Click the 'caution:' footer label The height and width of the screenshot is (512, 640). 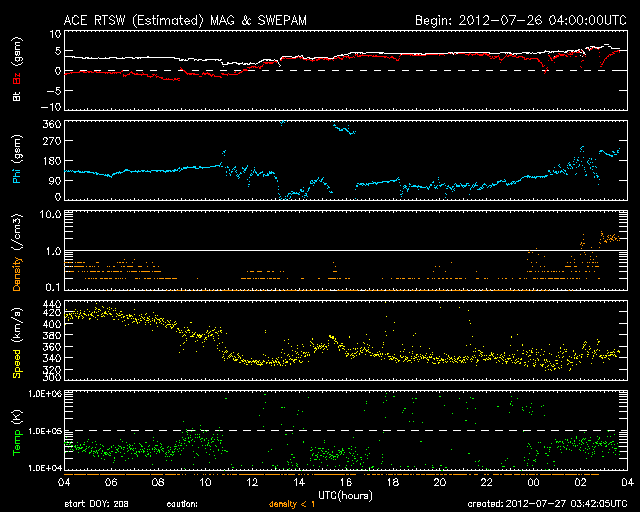pyautogui.click(x=182, y=504)
